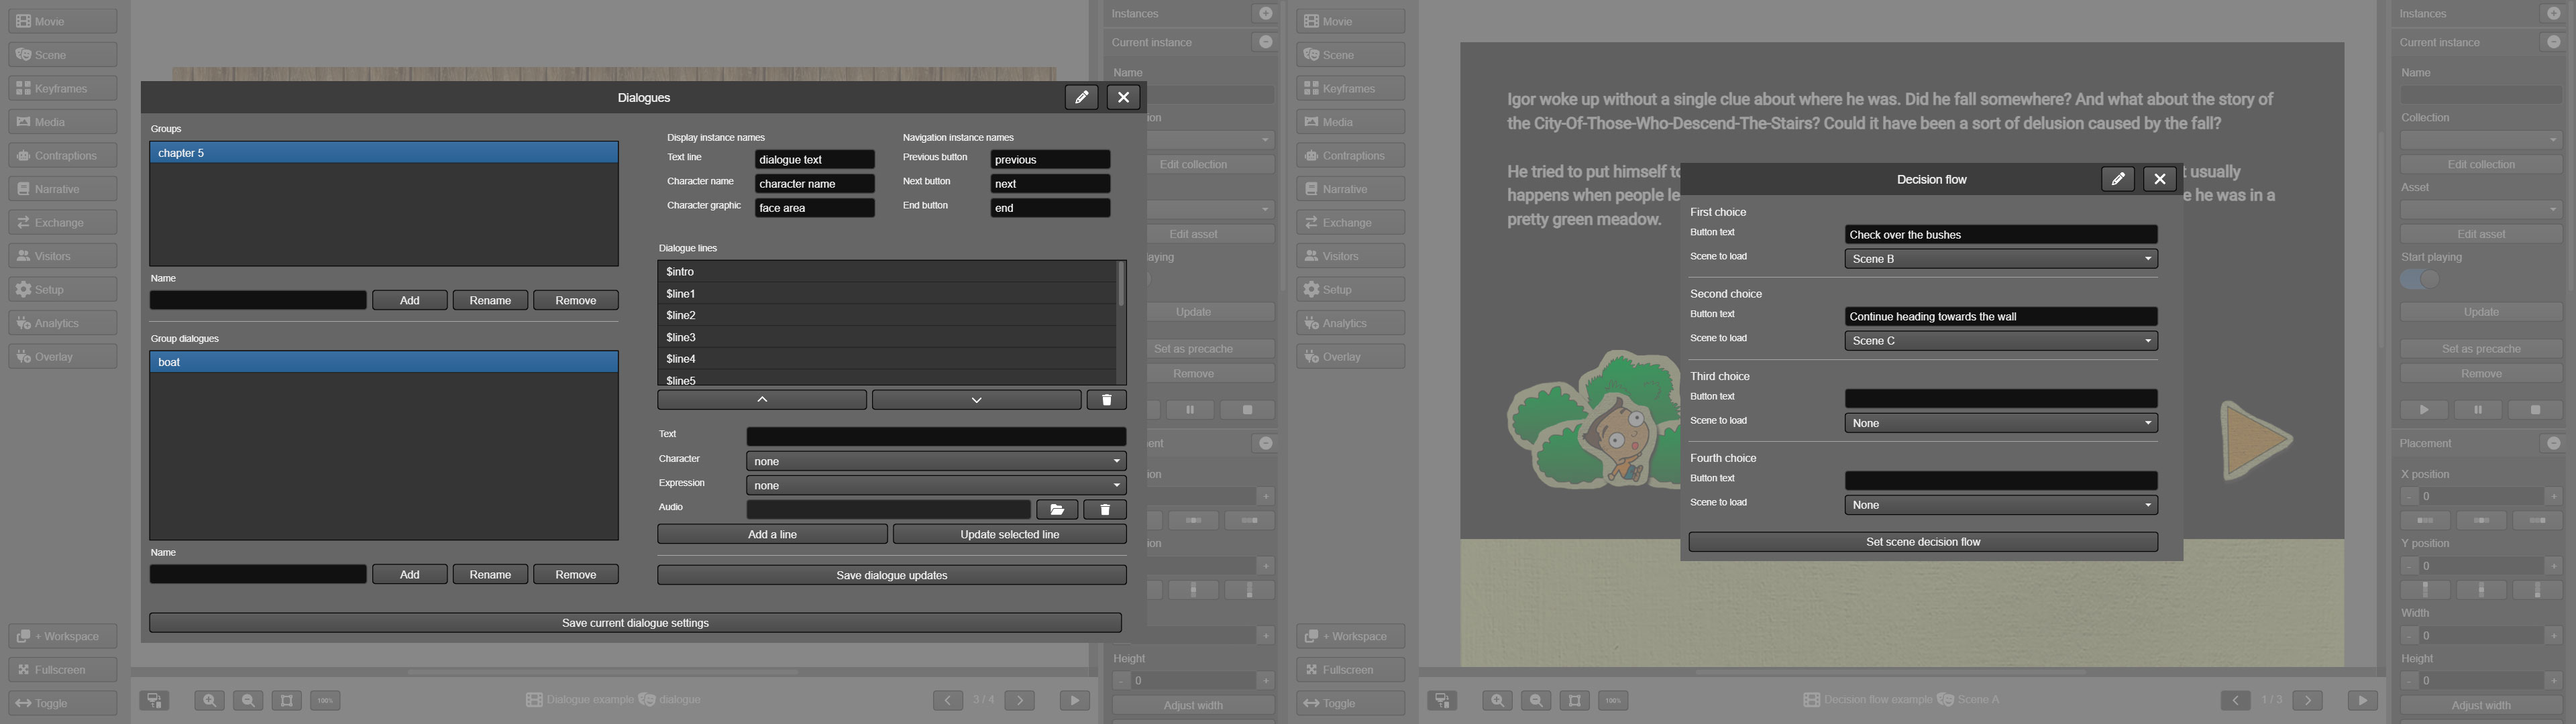This screenshot has height=724, width=2576.
Task: Collapse Placement section in right instances panel
Action: (2553, 443)
